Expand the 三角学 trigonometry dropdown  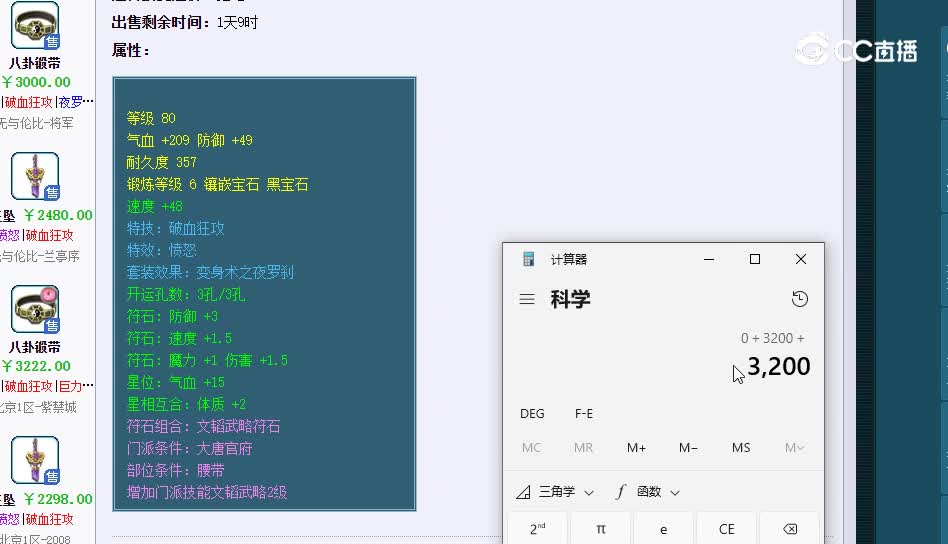pyautogui.click(x=555, y=492)
